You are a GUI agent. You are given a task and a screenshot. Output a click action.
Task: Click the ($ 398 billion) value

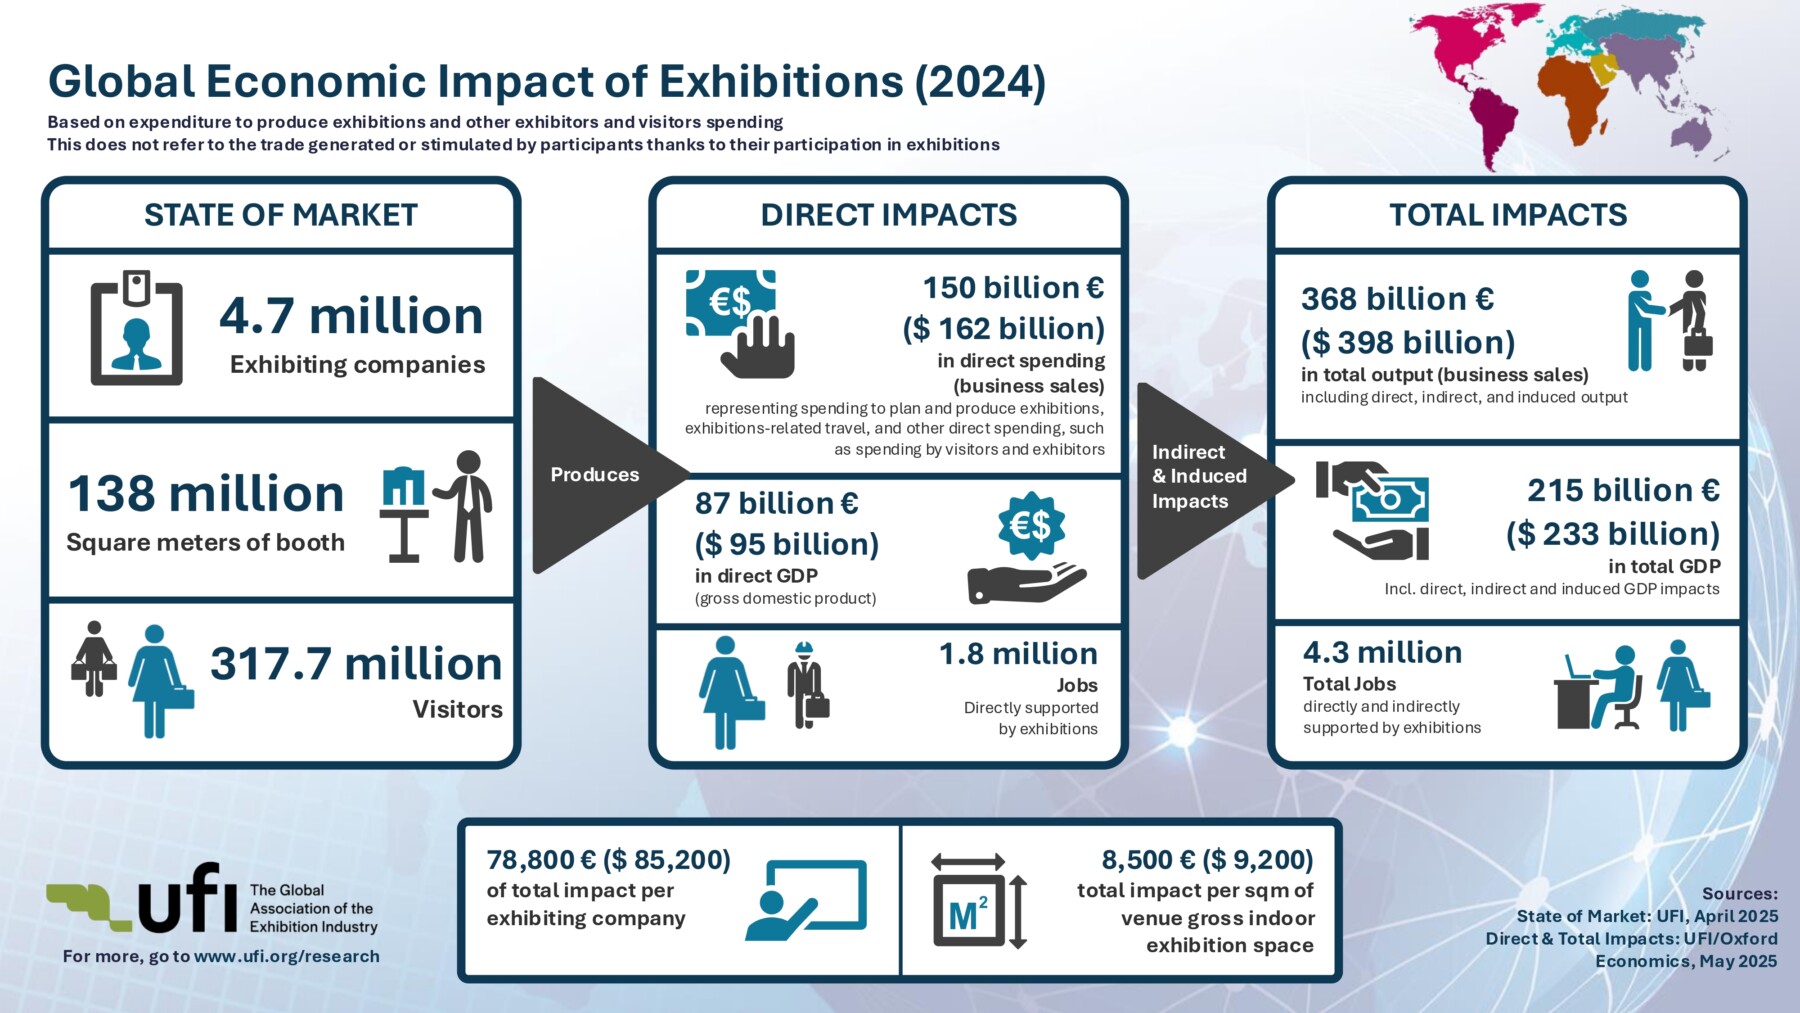tap(1408, 343)
